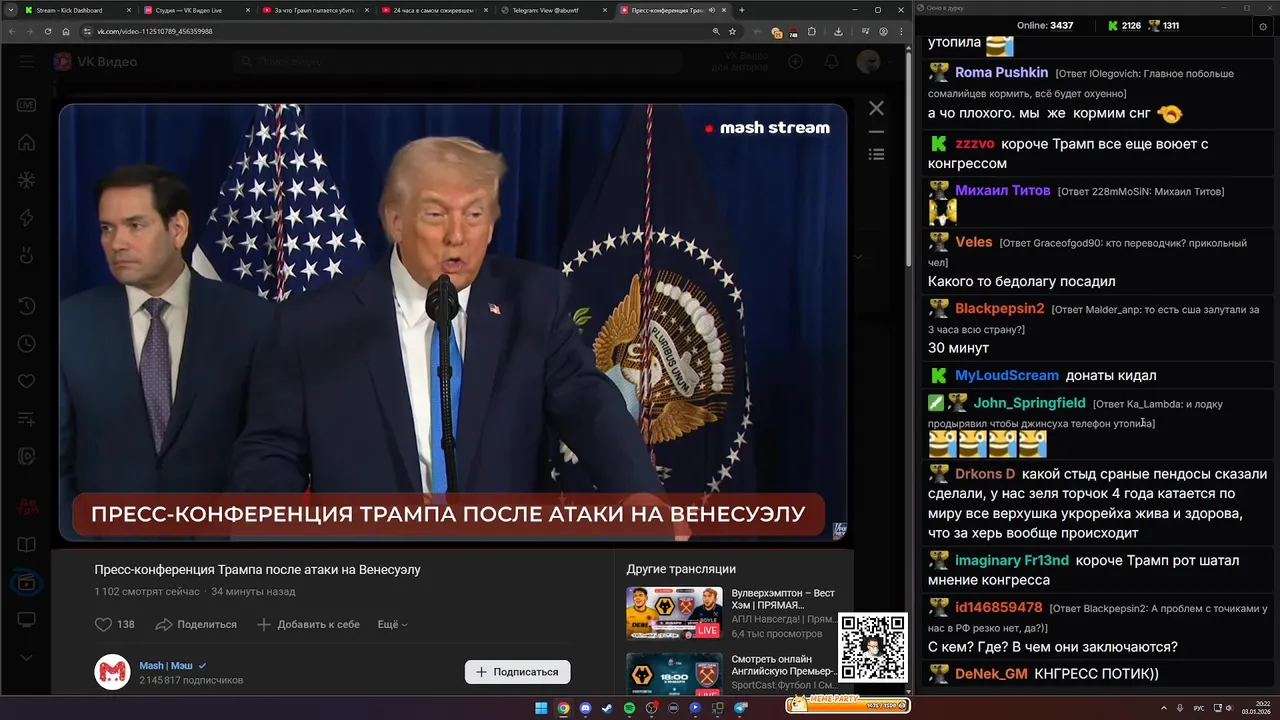Share the video via Поделиться
Image resolution: width=1280 pixels, height=720 pixels.
coord(196,624)
